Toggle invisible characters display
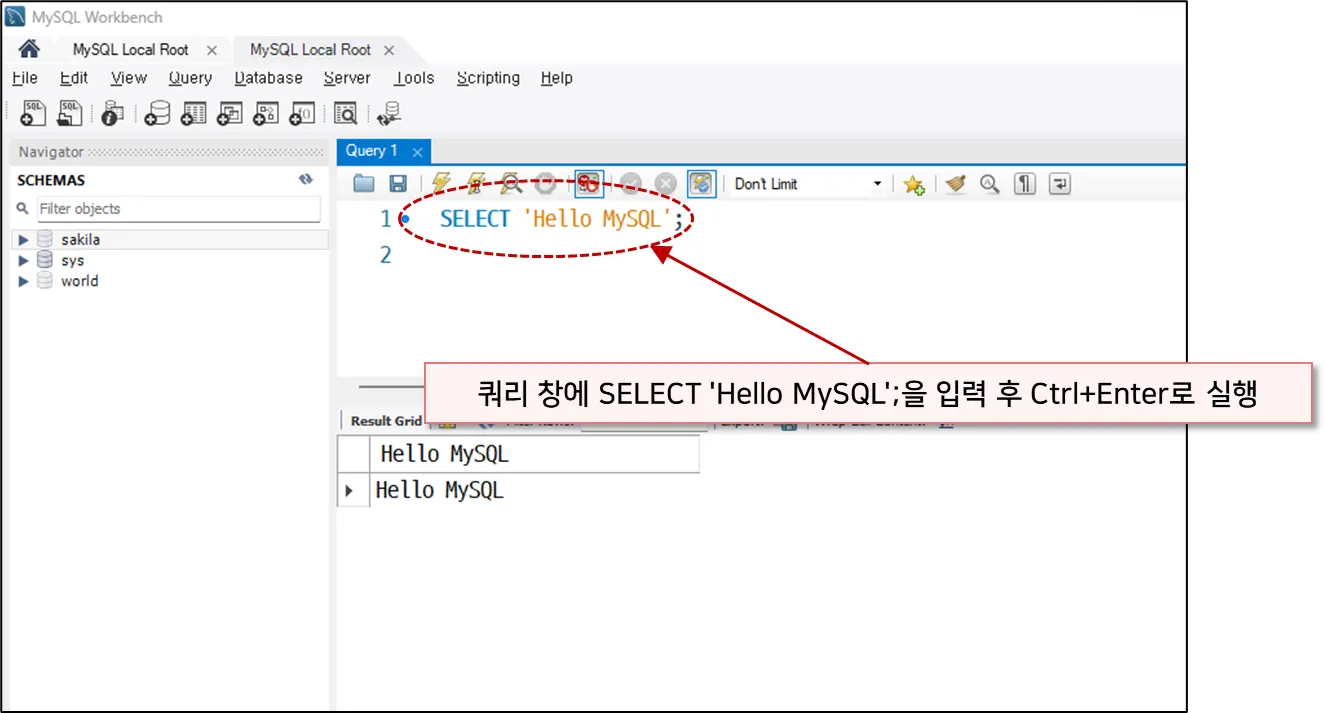The height and width of the screenshot is (713, 1326). coord(1025,184)
